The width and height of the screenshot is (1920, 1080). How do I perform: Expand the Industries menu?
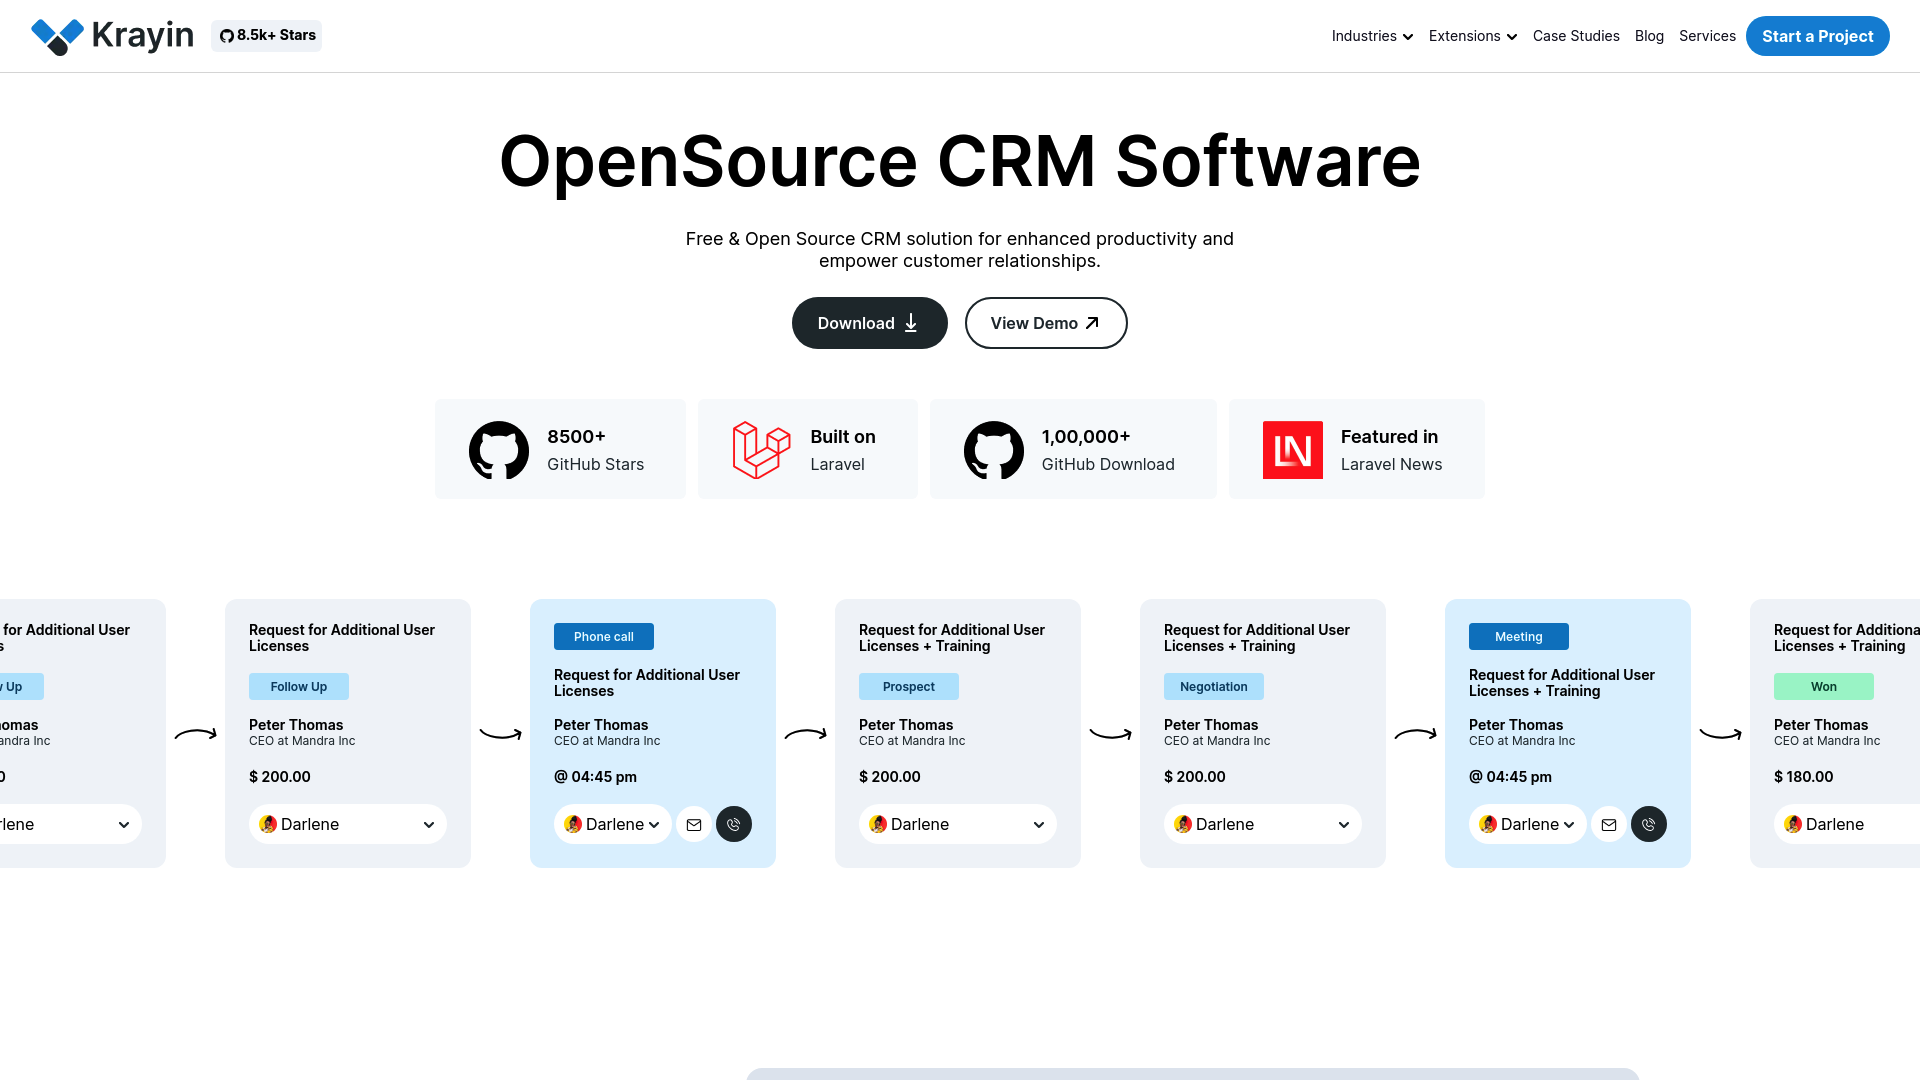click(x=1372, y=36)
